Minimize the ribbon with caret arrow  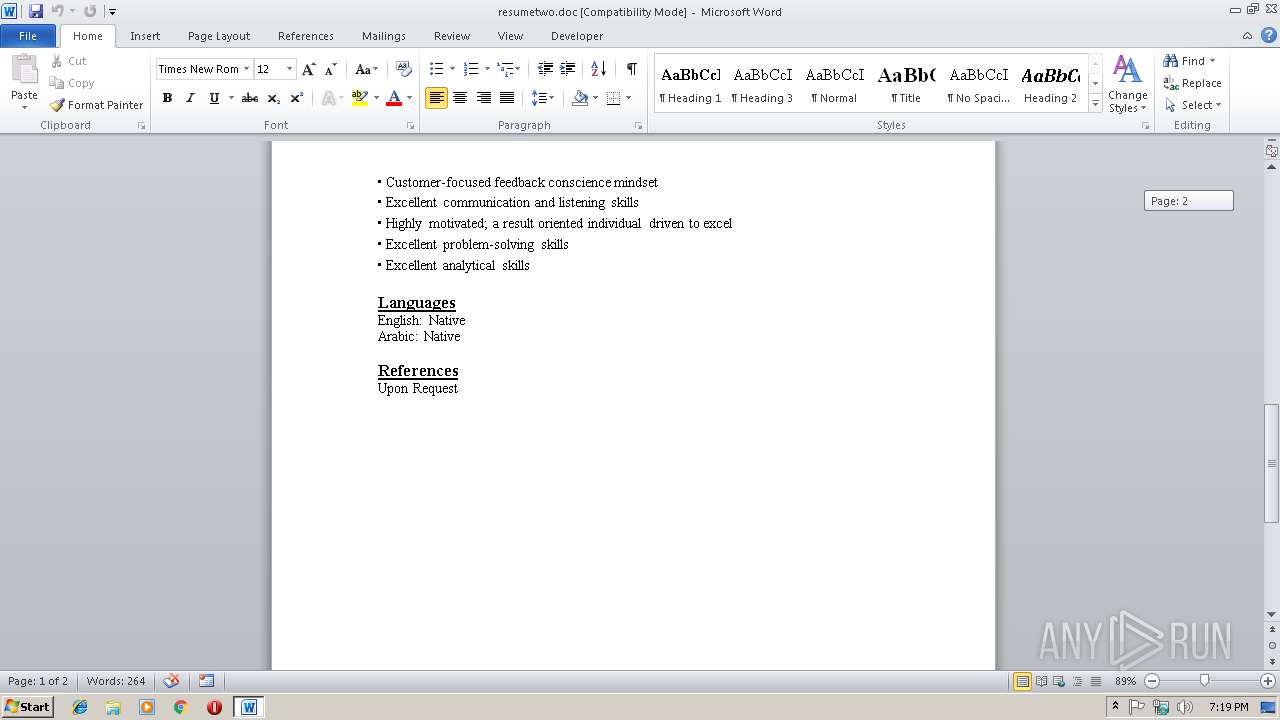tap(1248, 36)
